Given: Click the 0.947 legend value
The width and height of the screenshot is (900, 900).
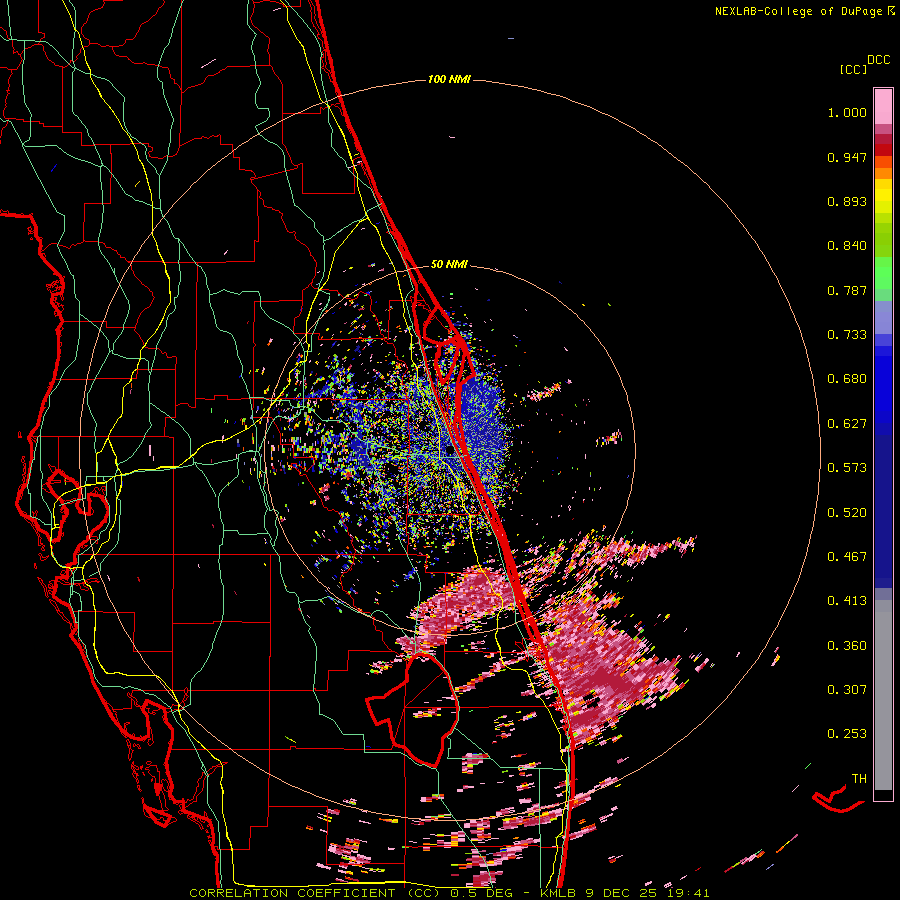Looking at the screenshot, I should click(x=847, y=157).
